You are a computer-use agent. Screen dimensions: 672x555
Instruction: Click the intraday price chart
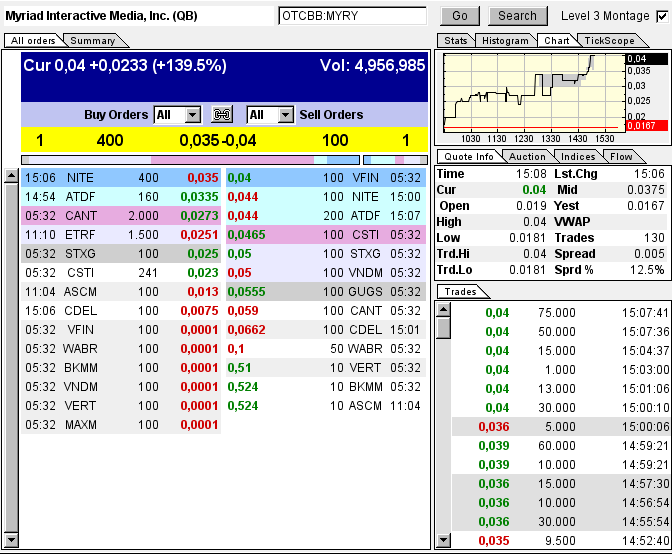pos(534,93)
